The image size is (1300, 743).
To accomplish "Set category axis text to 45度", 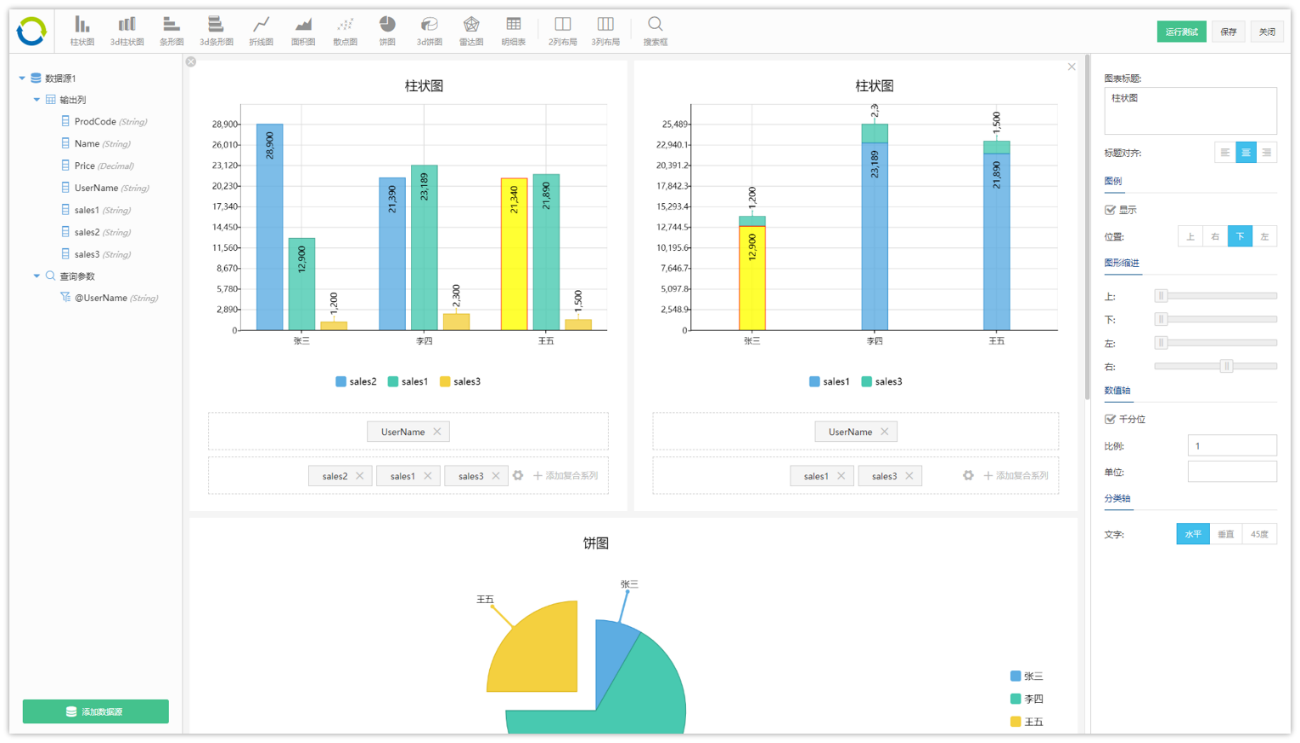I will (x=1259, y=534).
